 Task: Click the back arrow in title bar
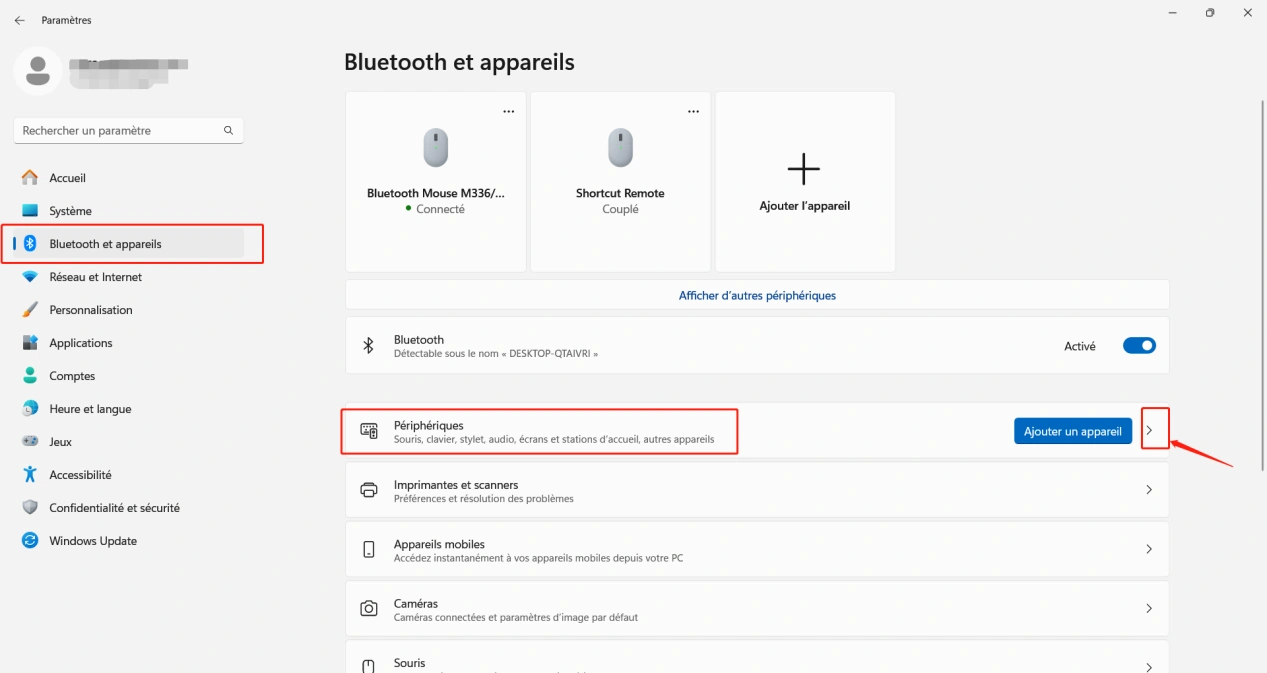(20, 20)
